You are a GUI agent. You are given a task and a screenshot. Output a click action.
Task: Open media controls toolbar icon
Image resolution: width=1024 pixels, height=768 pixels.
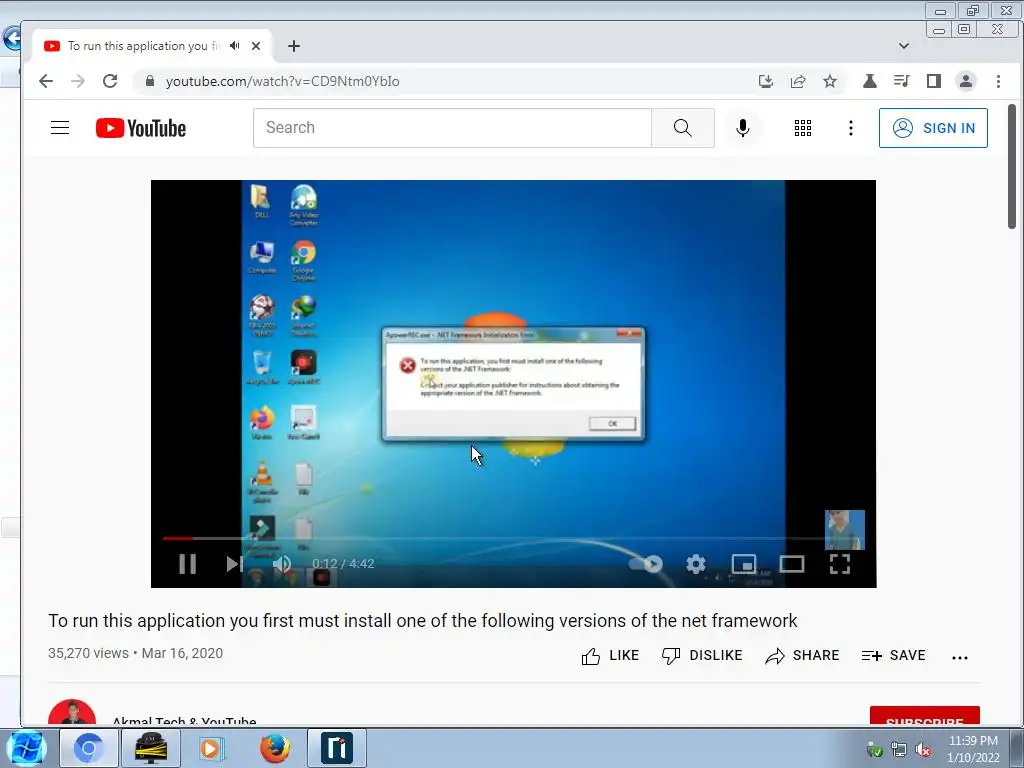pos(901,81)
